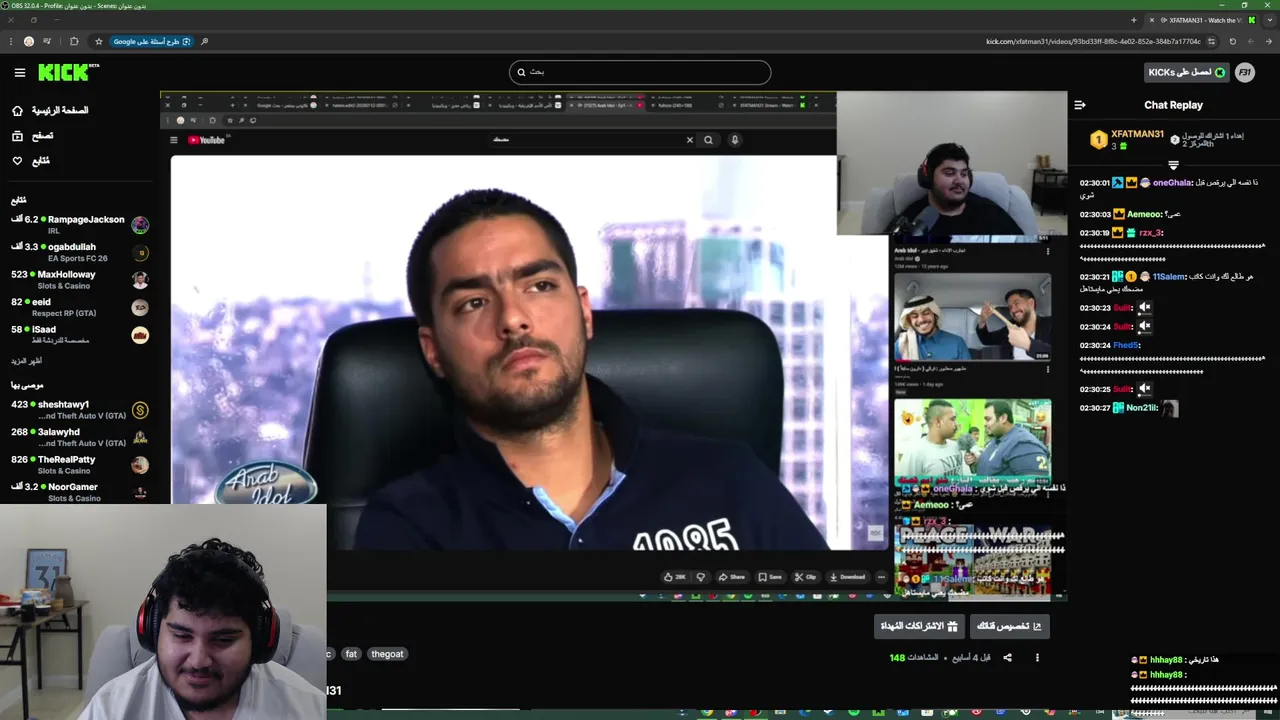Open the Kick sidebar hamburger menu
The width and height of the screenshot is (1280, 720).
point(19,72)
